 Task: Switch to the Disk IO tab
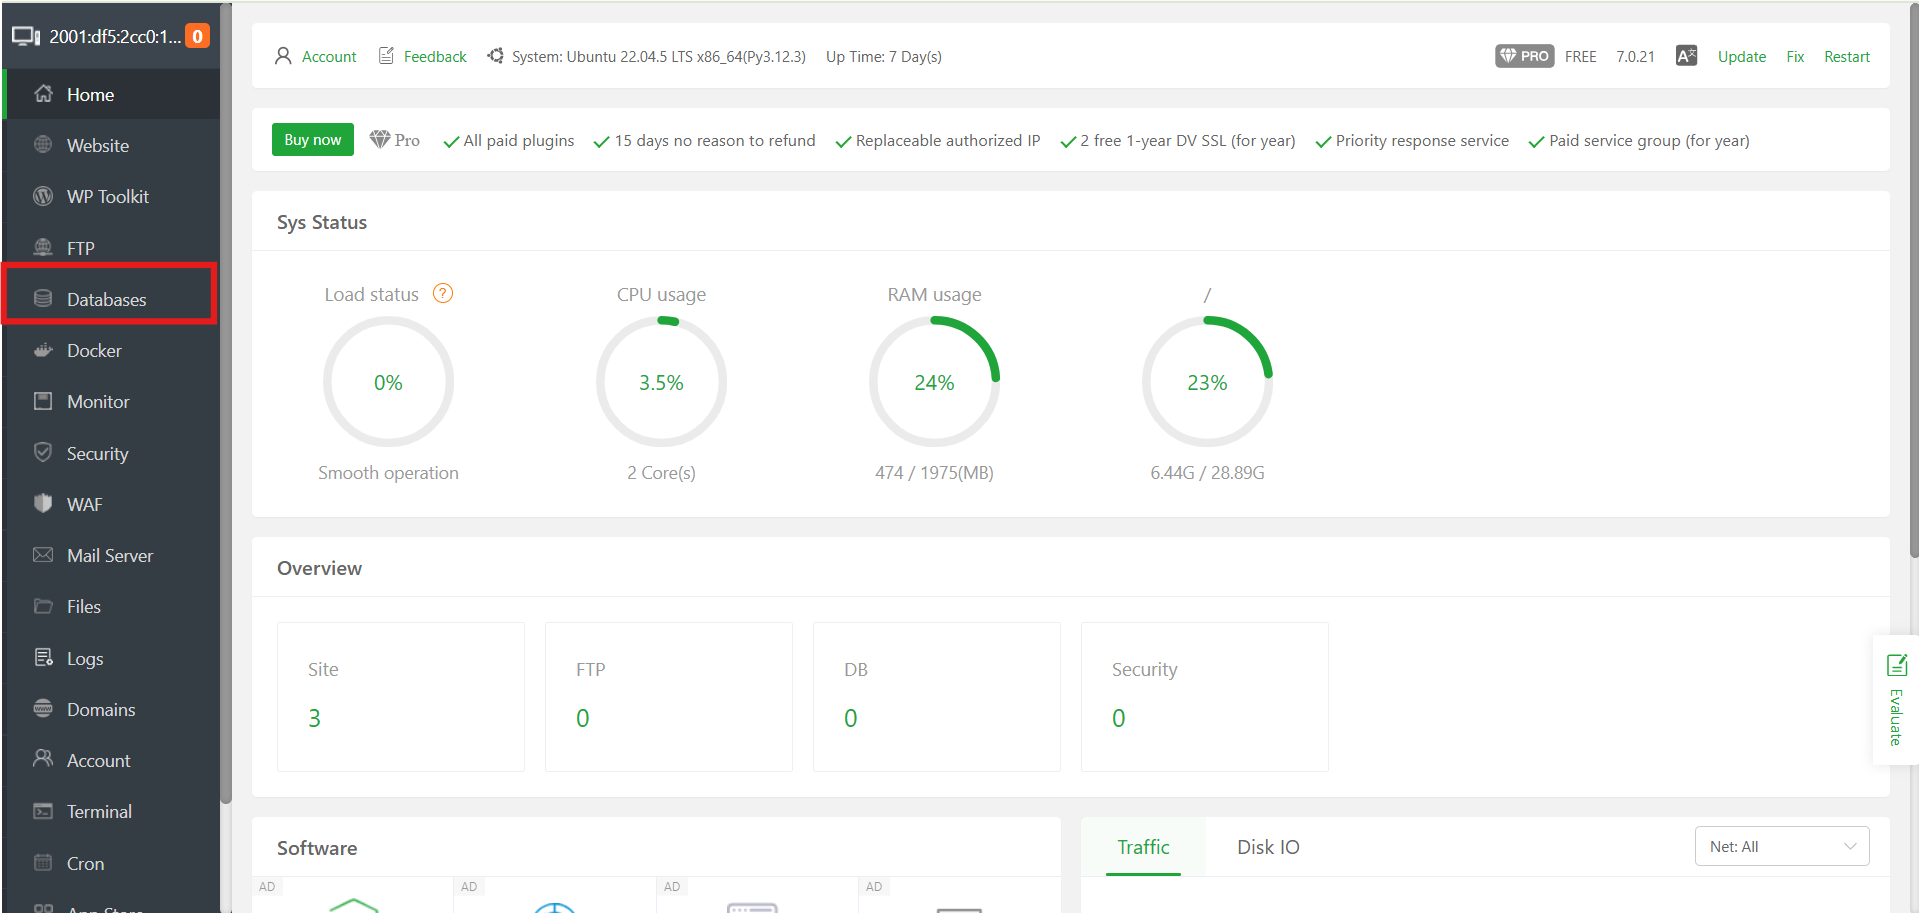1268,847
